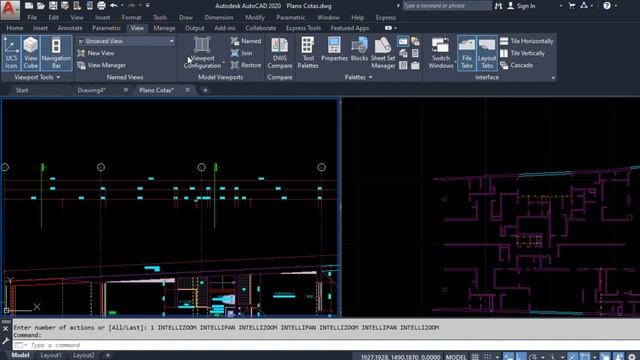Click the Plot printer icon
This screenshot has height=360, width=640.
pyautogui.click(x=101, y=6)
